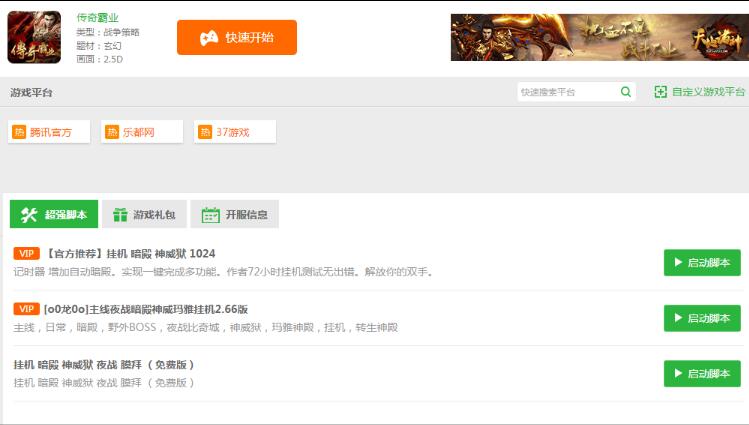Open the promotional game banner
Image resolution: width=749 pixels, height=425 pixels.
[599, 37]
